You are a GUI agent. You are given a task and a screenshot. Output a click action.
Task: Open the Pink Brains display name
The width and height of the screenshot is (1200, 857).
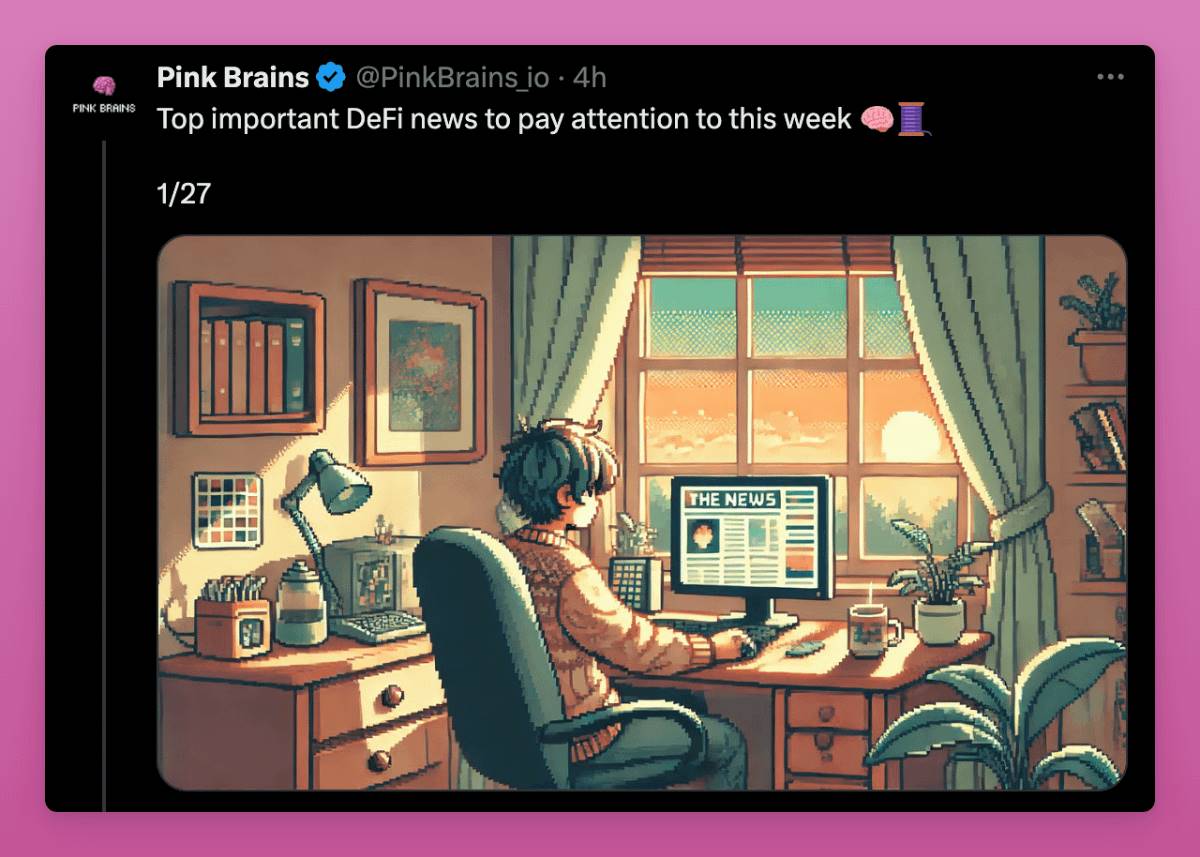[233, 77]
